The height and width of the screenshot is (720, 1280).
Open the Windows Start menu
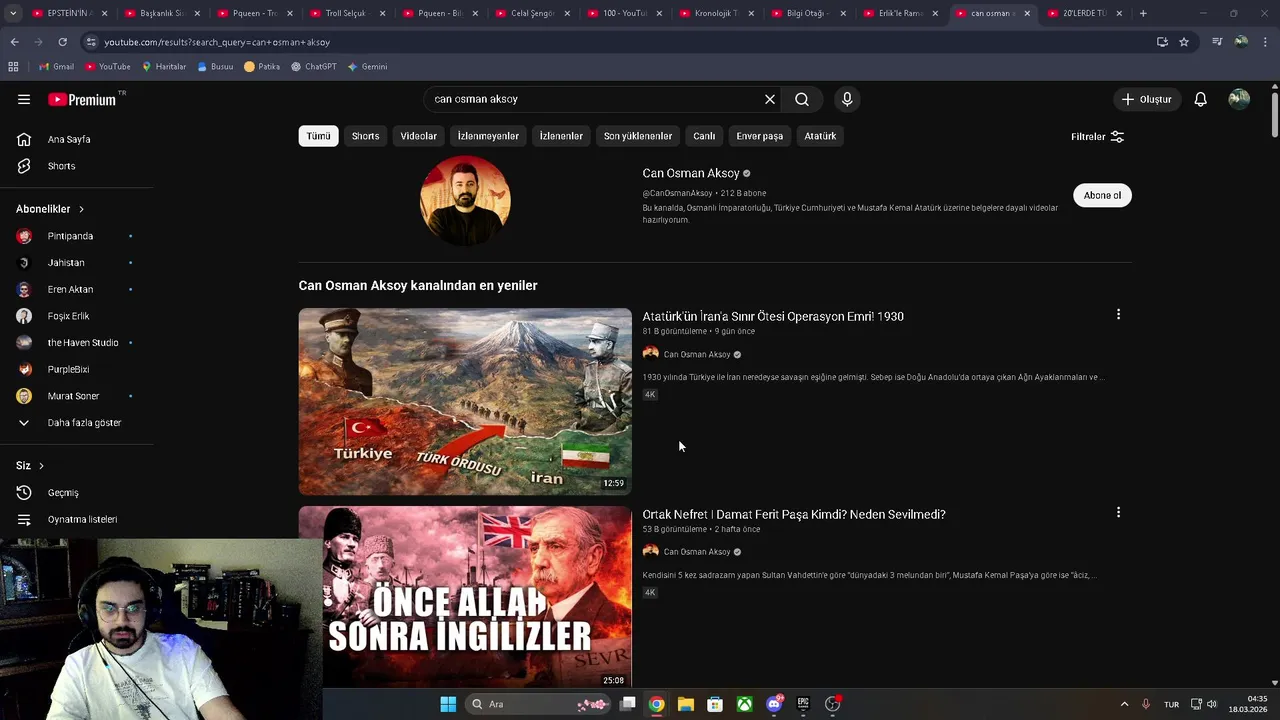tap(448, 704)
